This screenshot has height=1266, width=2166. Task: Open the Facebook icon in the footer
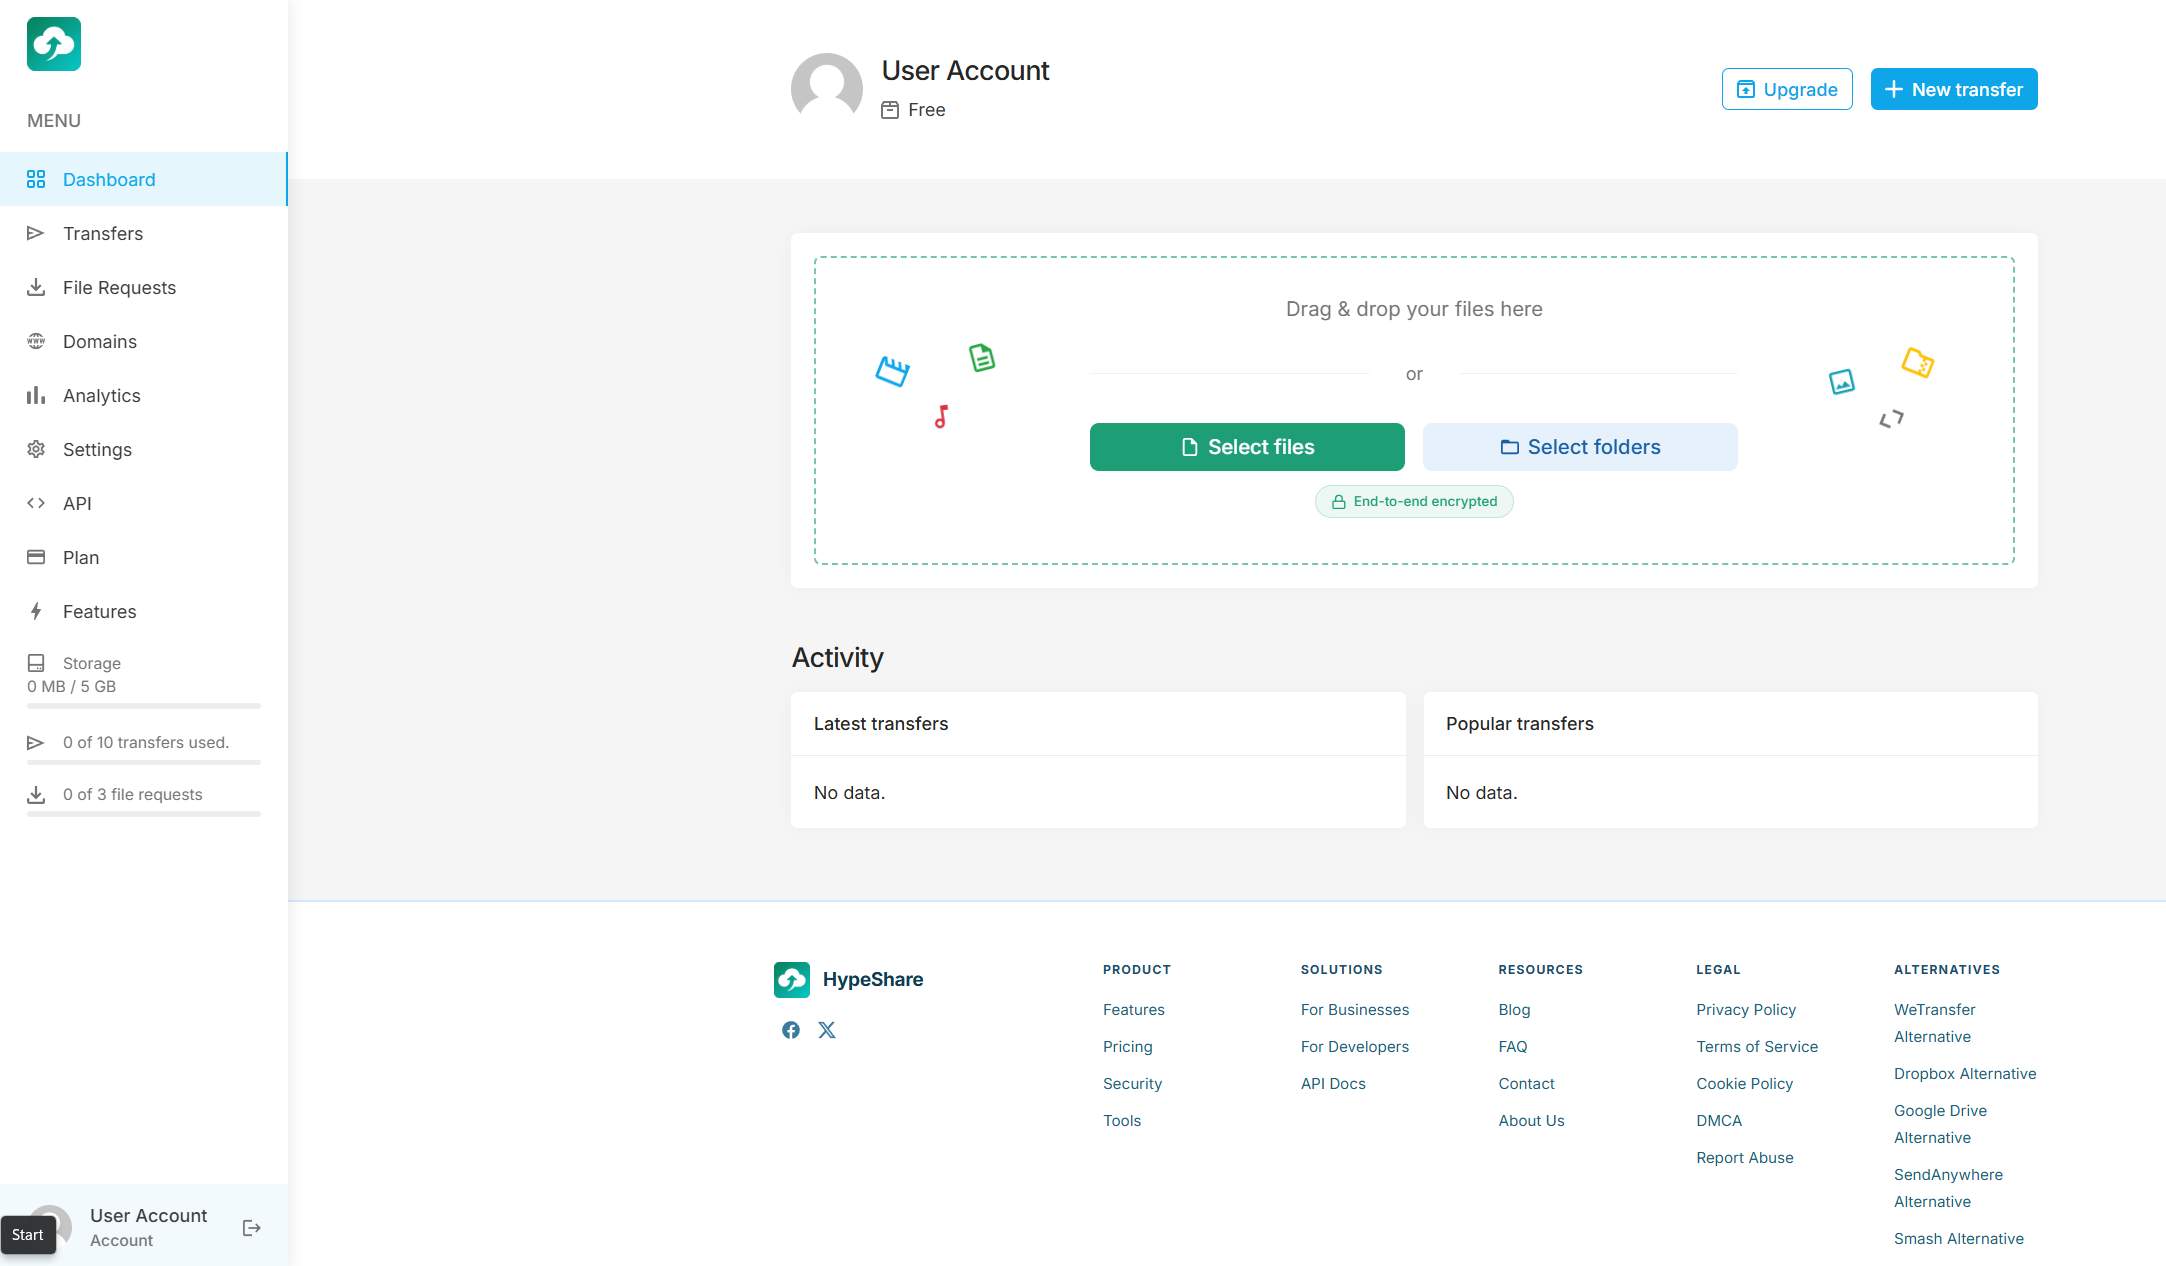[791, 1030]
